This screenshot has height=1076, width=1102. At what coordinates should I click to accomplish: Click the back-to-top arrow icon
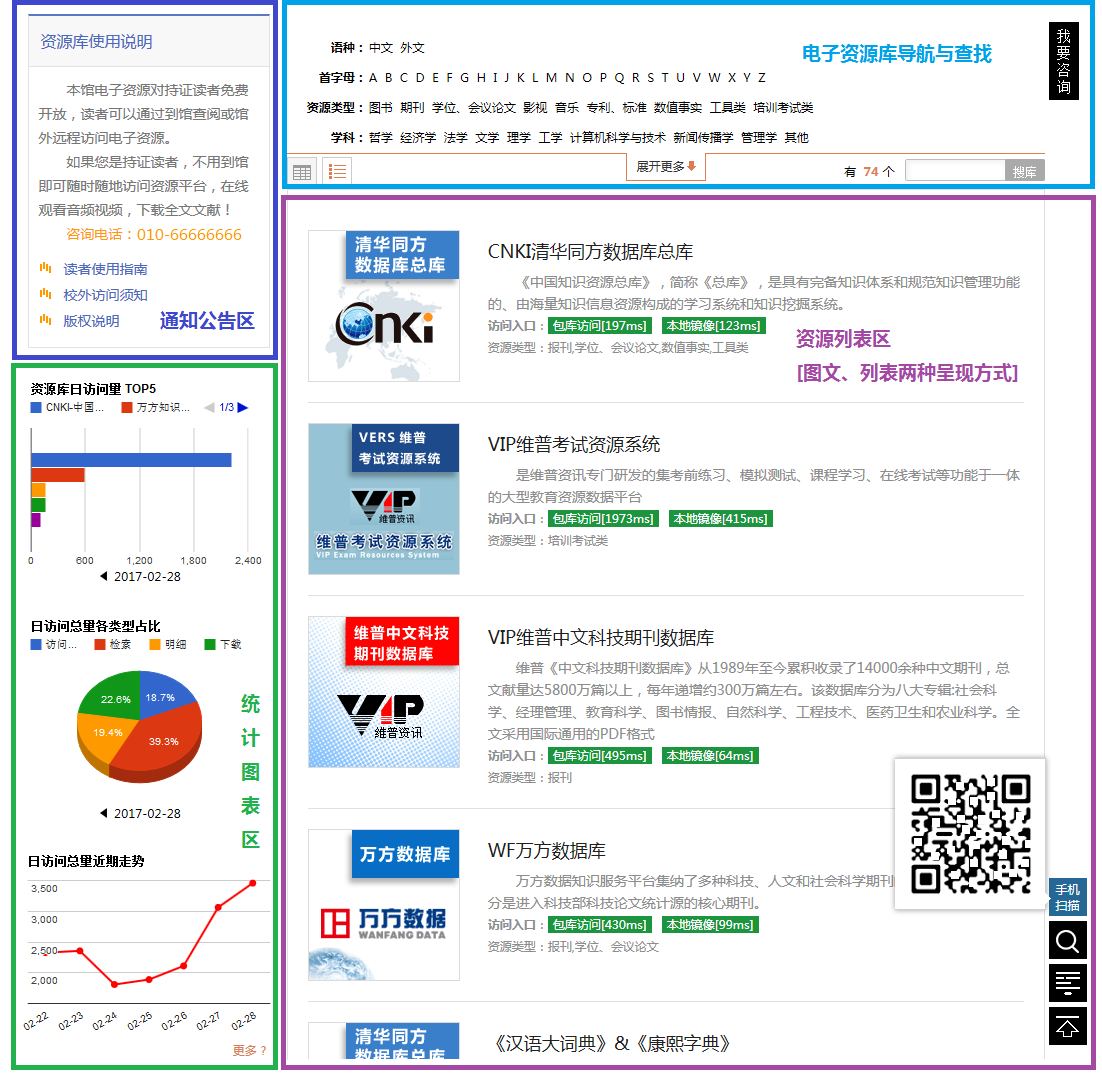click(x=1067, y=1027)
